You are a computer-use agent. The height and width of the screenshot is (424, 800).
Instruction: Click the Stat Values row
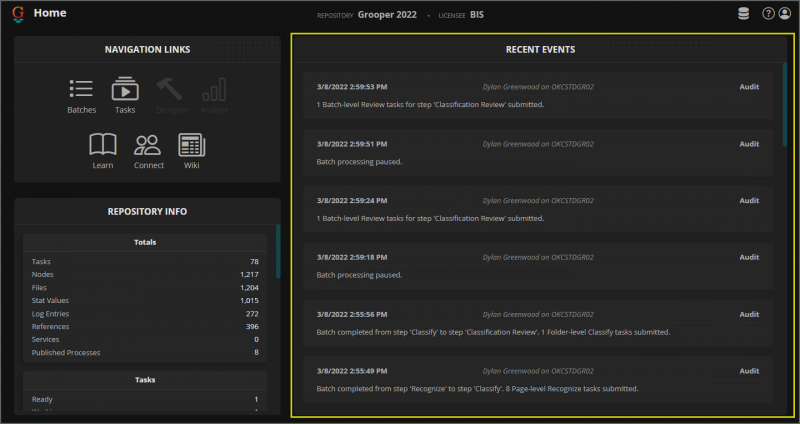[x=145, y=301]
